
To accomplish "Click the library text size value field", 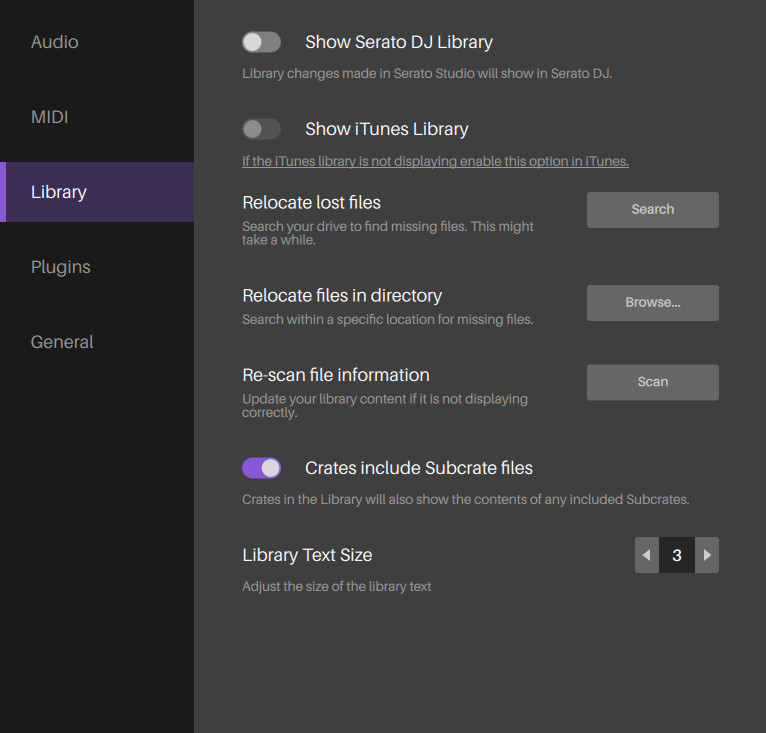I will point(677,555).
